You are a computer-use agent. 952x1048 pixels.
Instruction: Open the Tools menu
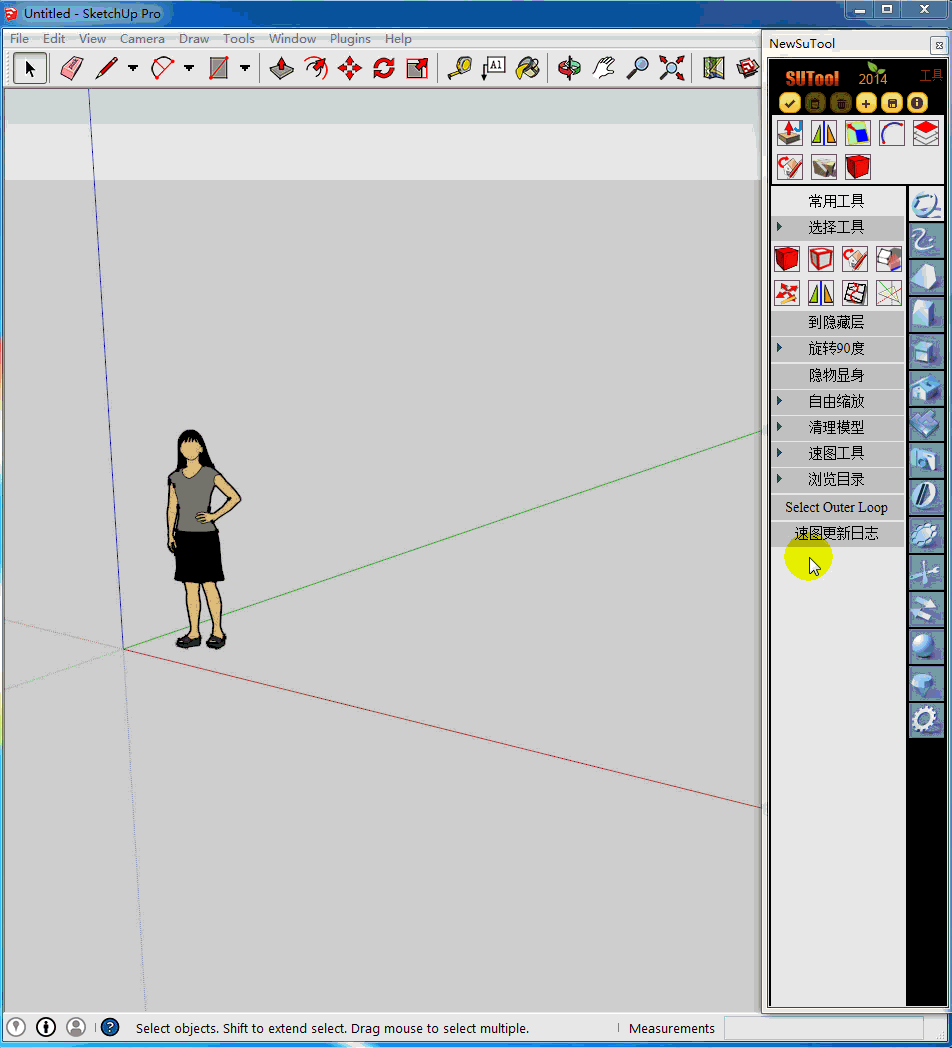pyautogui.click(x=239, y=39)
